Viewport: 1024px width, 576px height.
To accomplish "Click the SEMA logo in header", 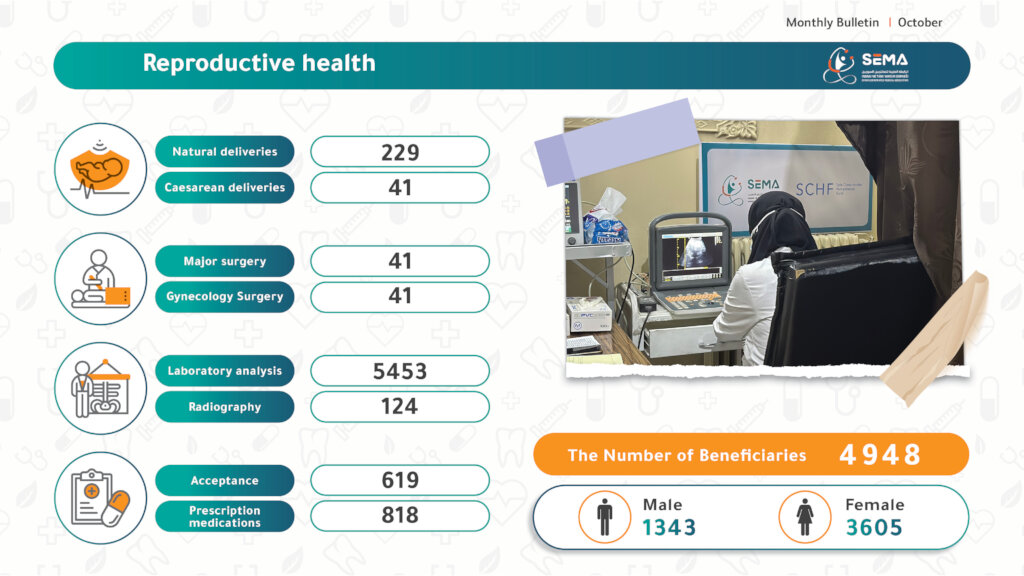I will (866, 66).
